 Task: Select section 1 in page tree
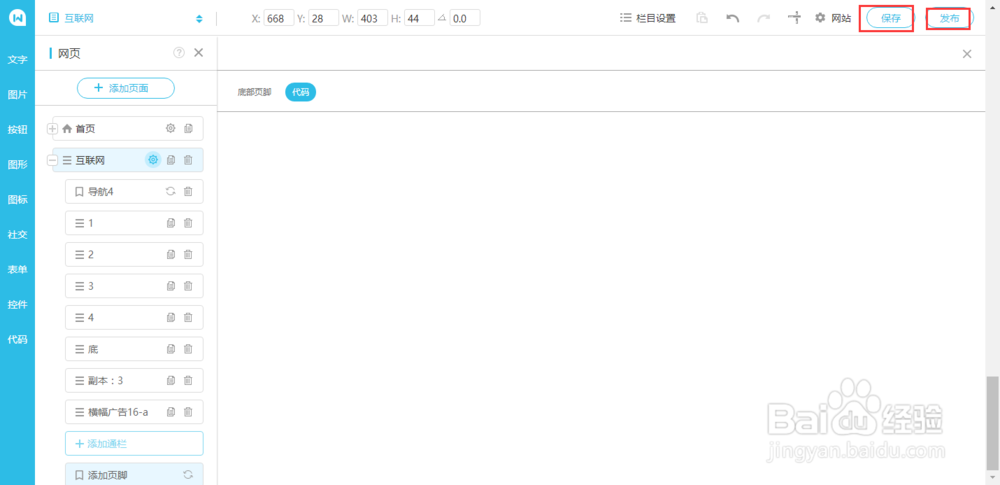(134, 223)
